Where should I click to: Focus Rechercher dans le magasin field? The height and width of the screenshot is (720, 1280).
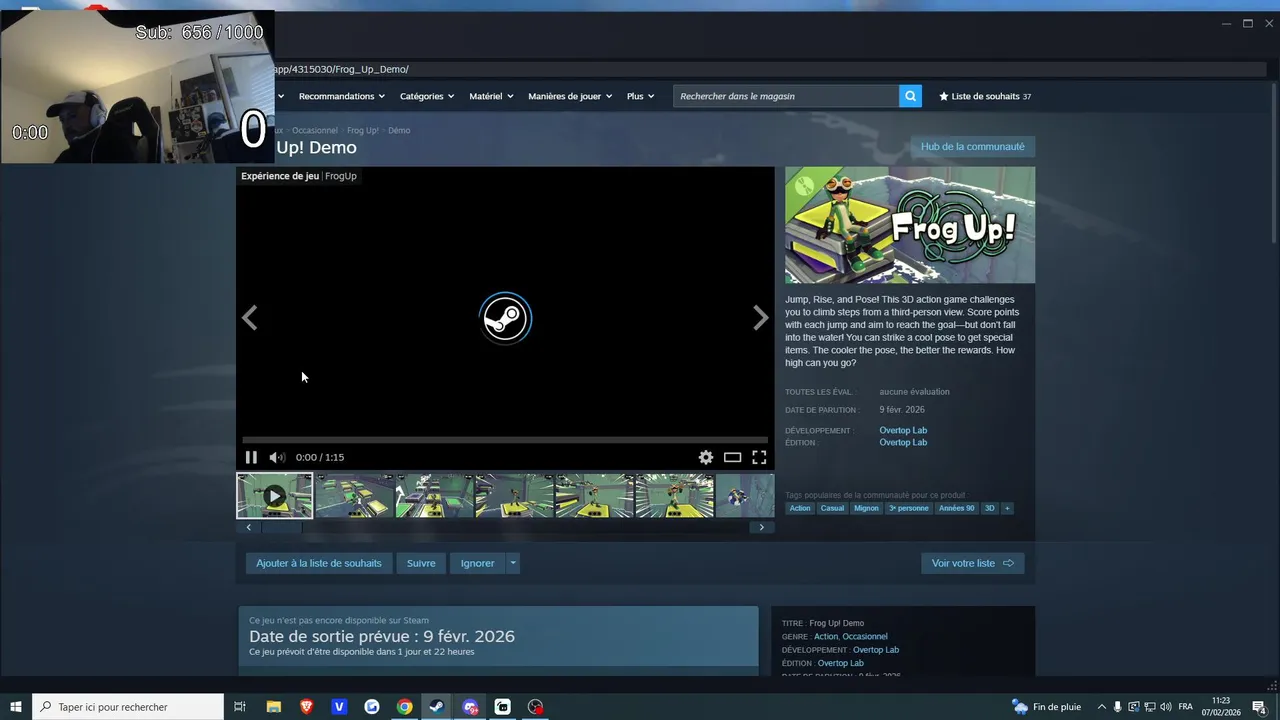786,96
